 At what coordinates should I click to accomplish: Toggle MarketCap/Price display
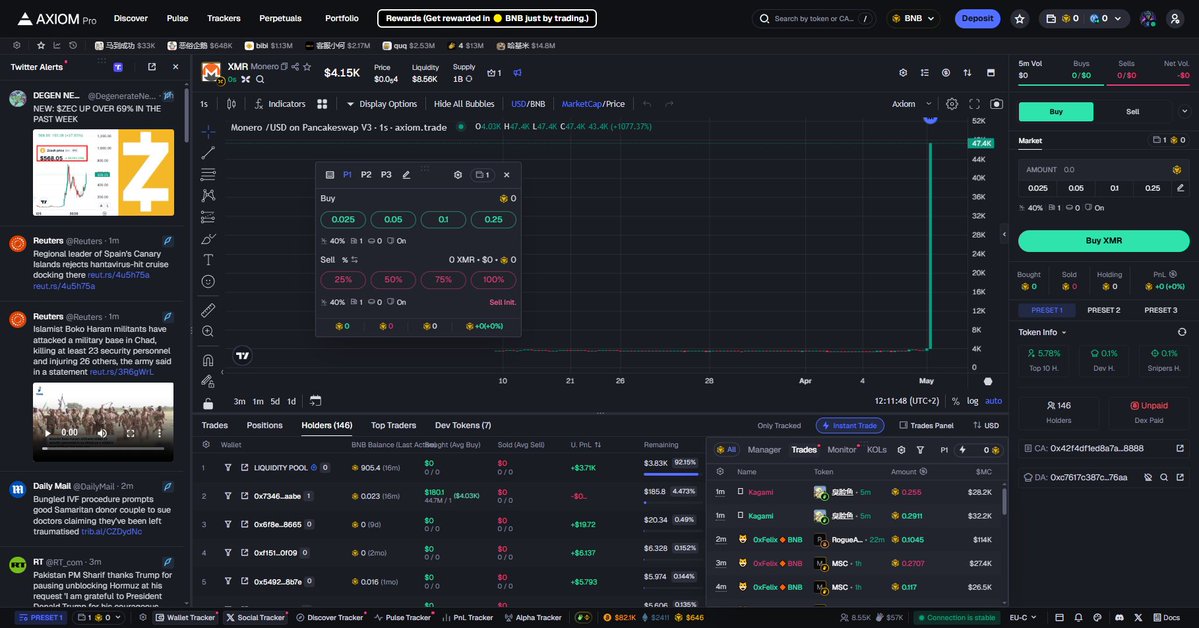(593, 104)
